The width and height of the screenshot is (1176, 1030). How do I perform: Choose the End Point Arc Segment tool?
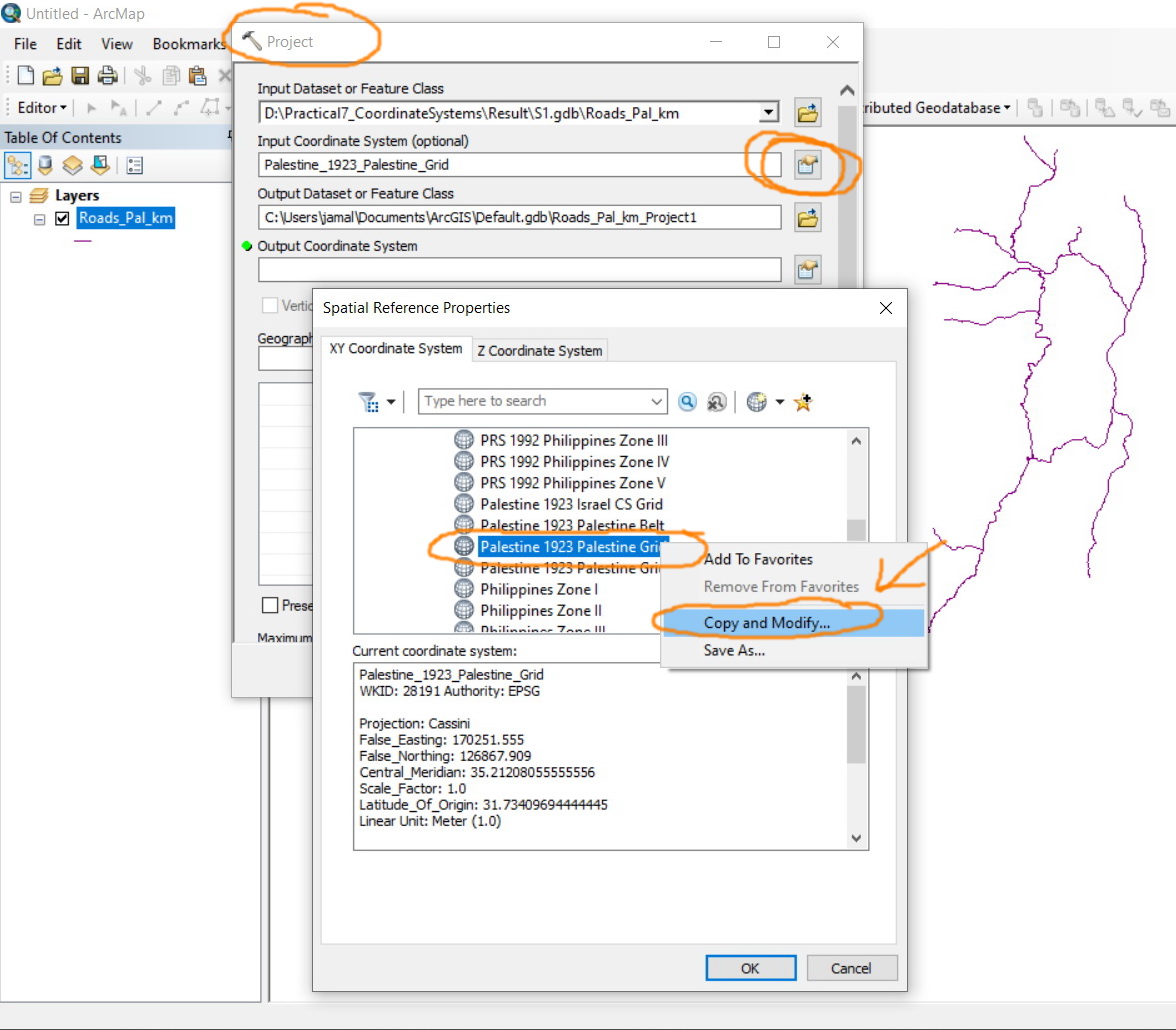181,108
